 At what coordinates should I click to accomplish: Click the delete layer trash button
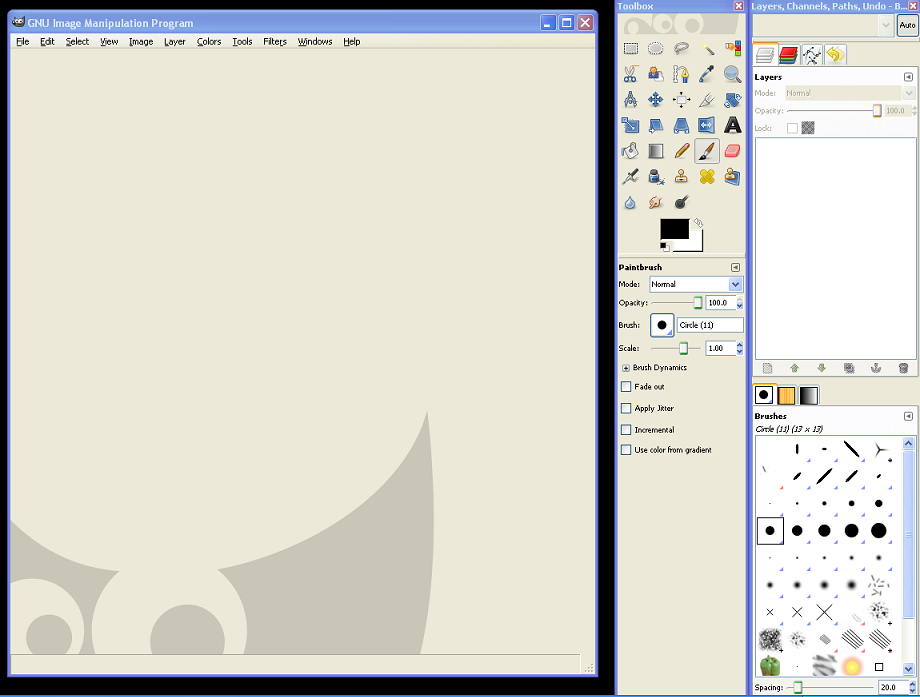click(904, 368)
